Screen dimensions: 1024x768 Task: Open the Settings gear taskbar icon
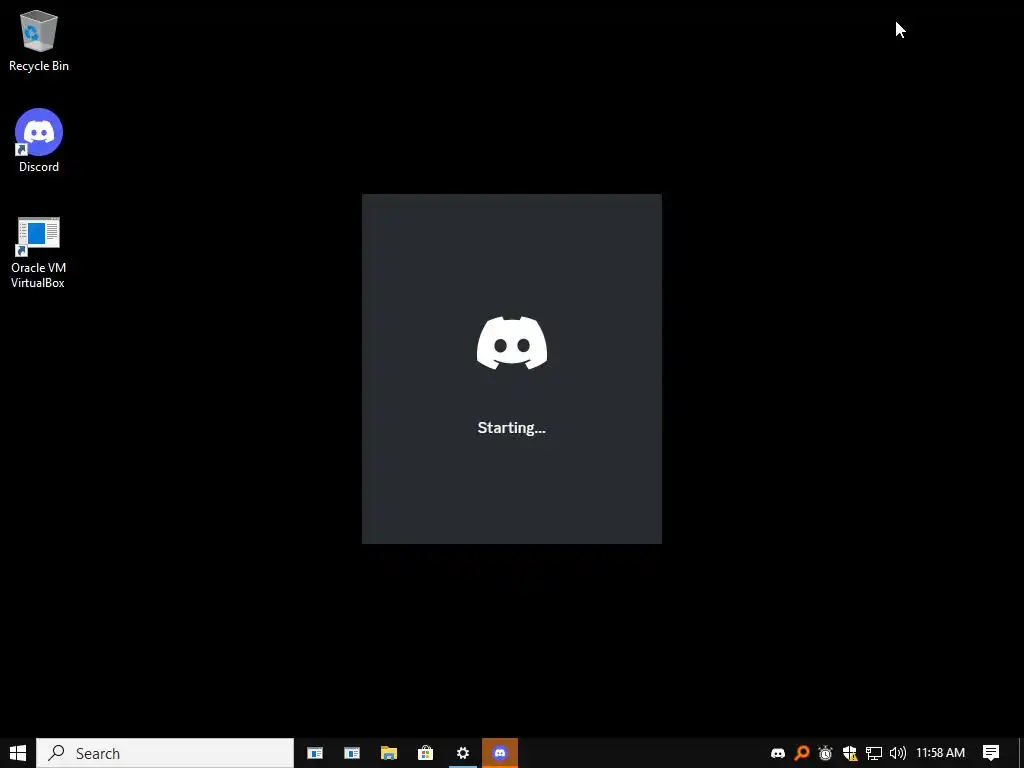pos(463,753)
